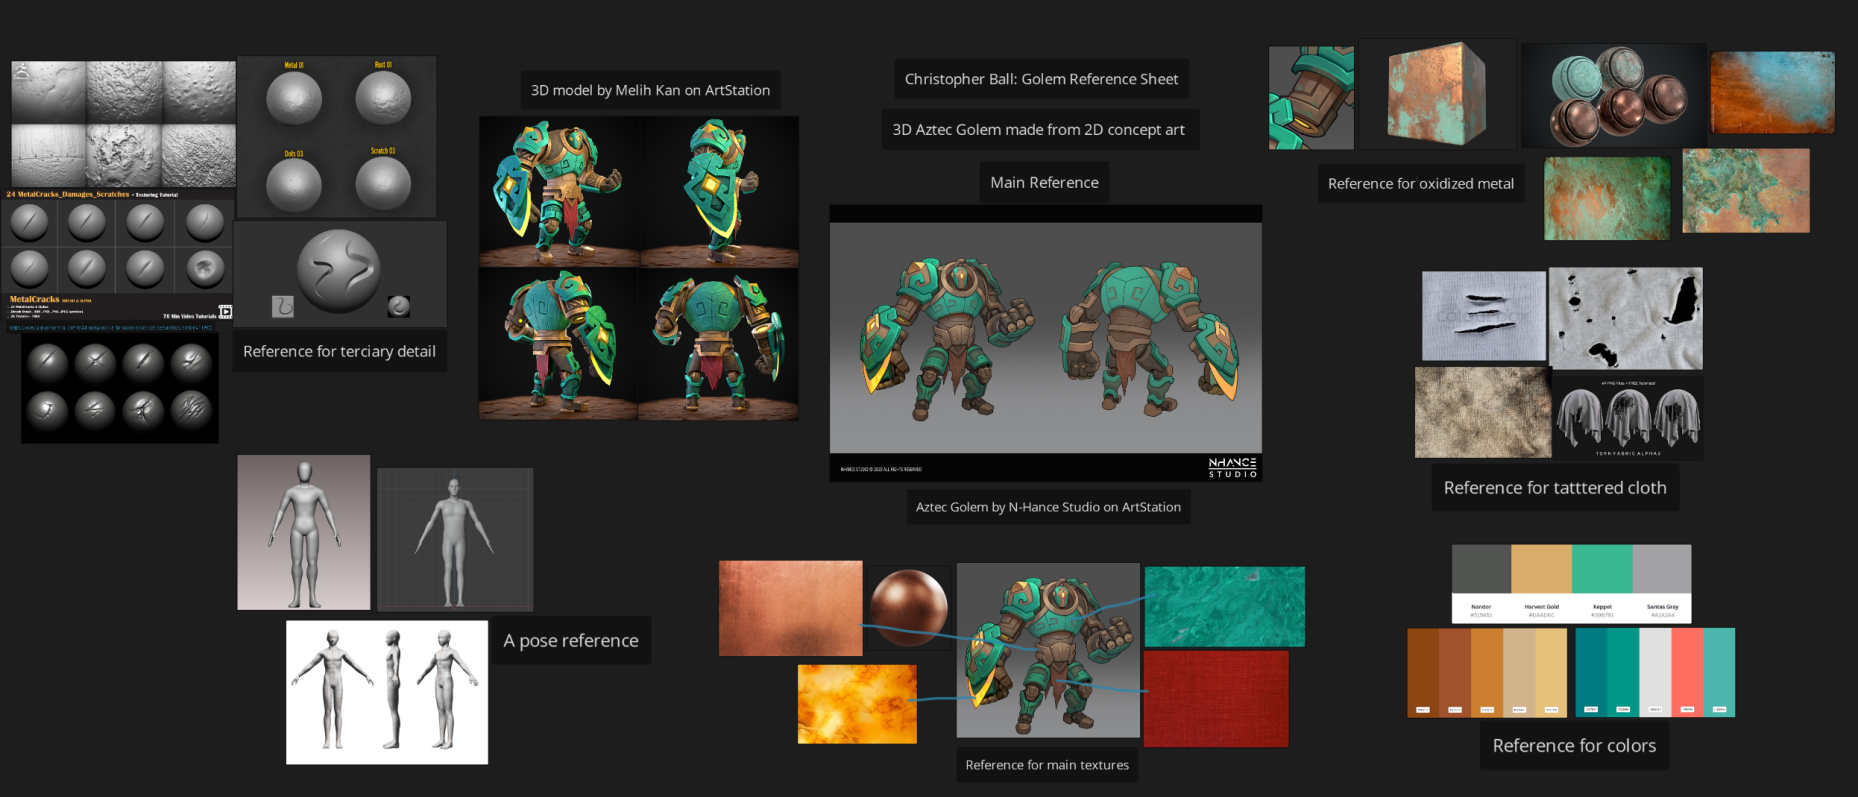Select 'Aztec Golem by N-Hance Studio on ArtStation' caption
Viewport: 1858px width, 797px height.
tap(1048, 507)
